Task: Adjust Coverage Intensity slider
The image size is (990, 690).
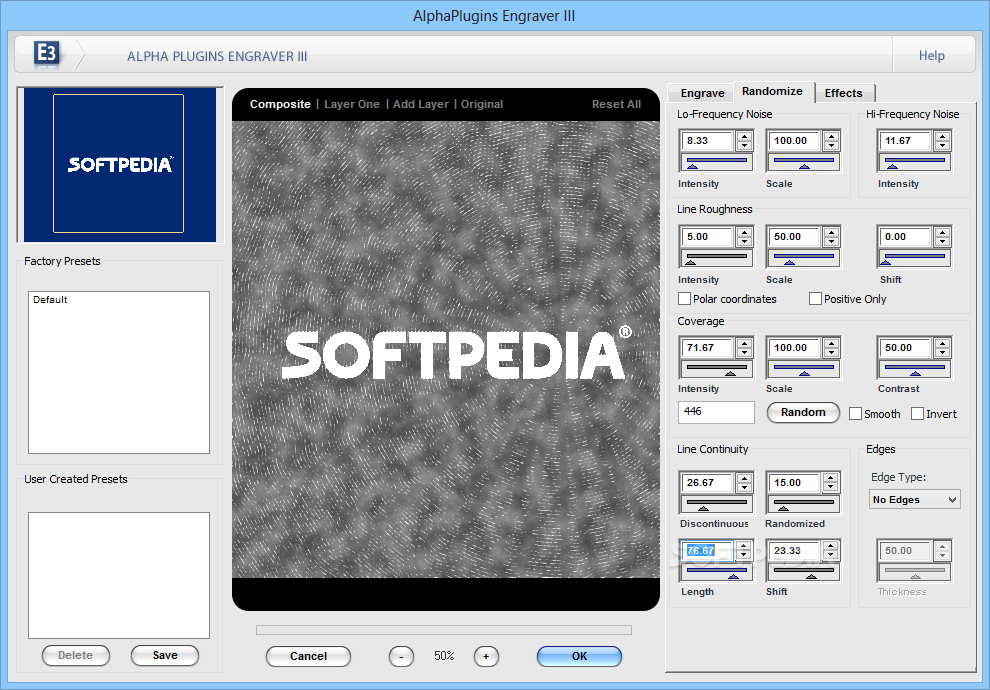Action: click(717, 369)
